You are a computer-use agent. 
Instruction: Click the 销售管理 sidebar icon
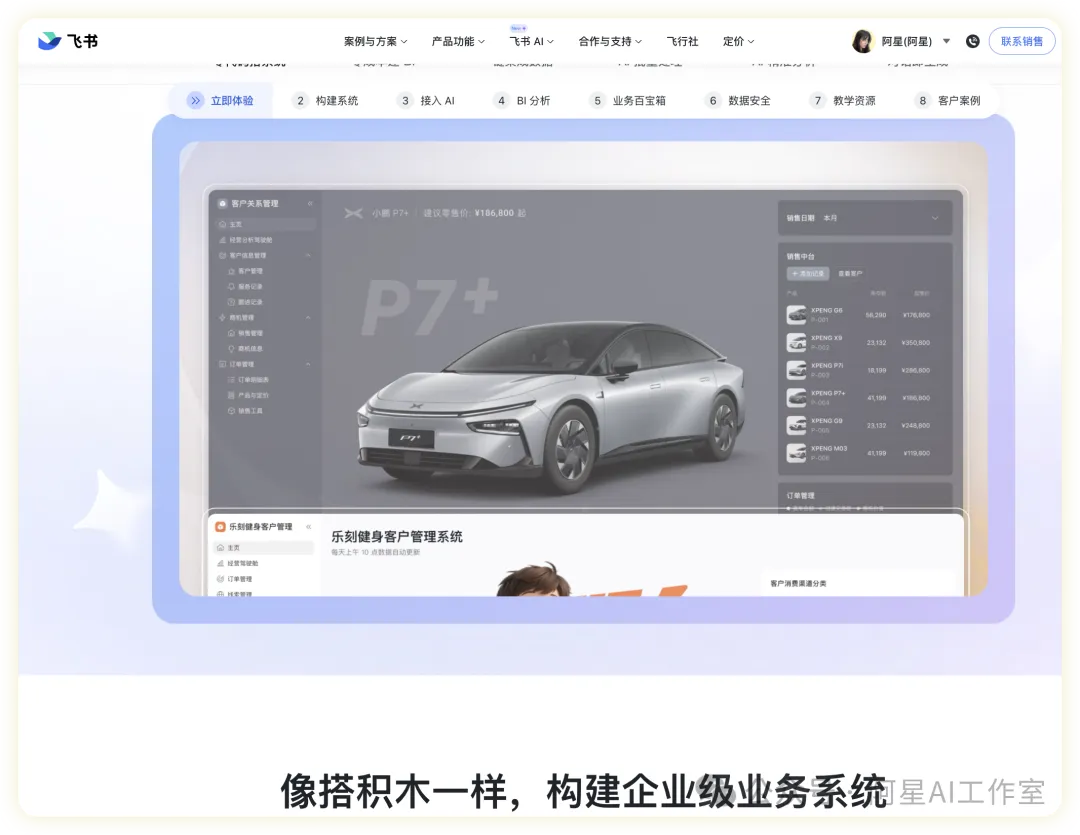[x=231, y=333]
